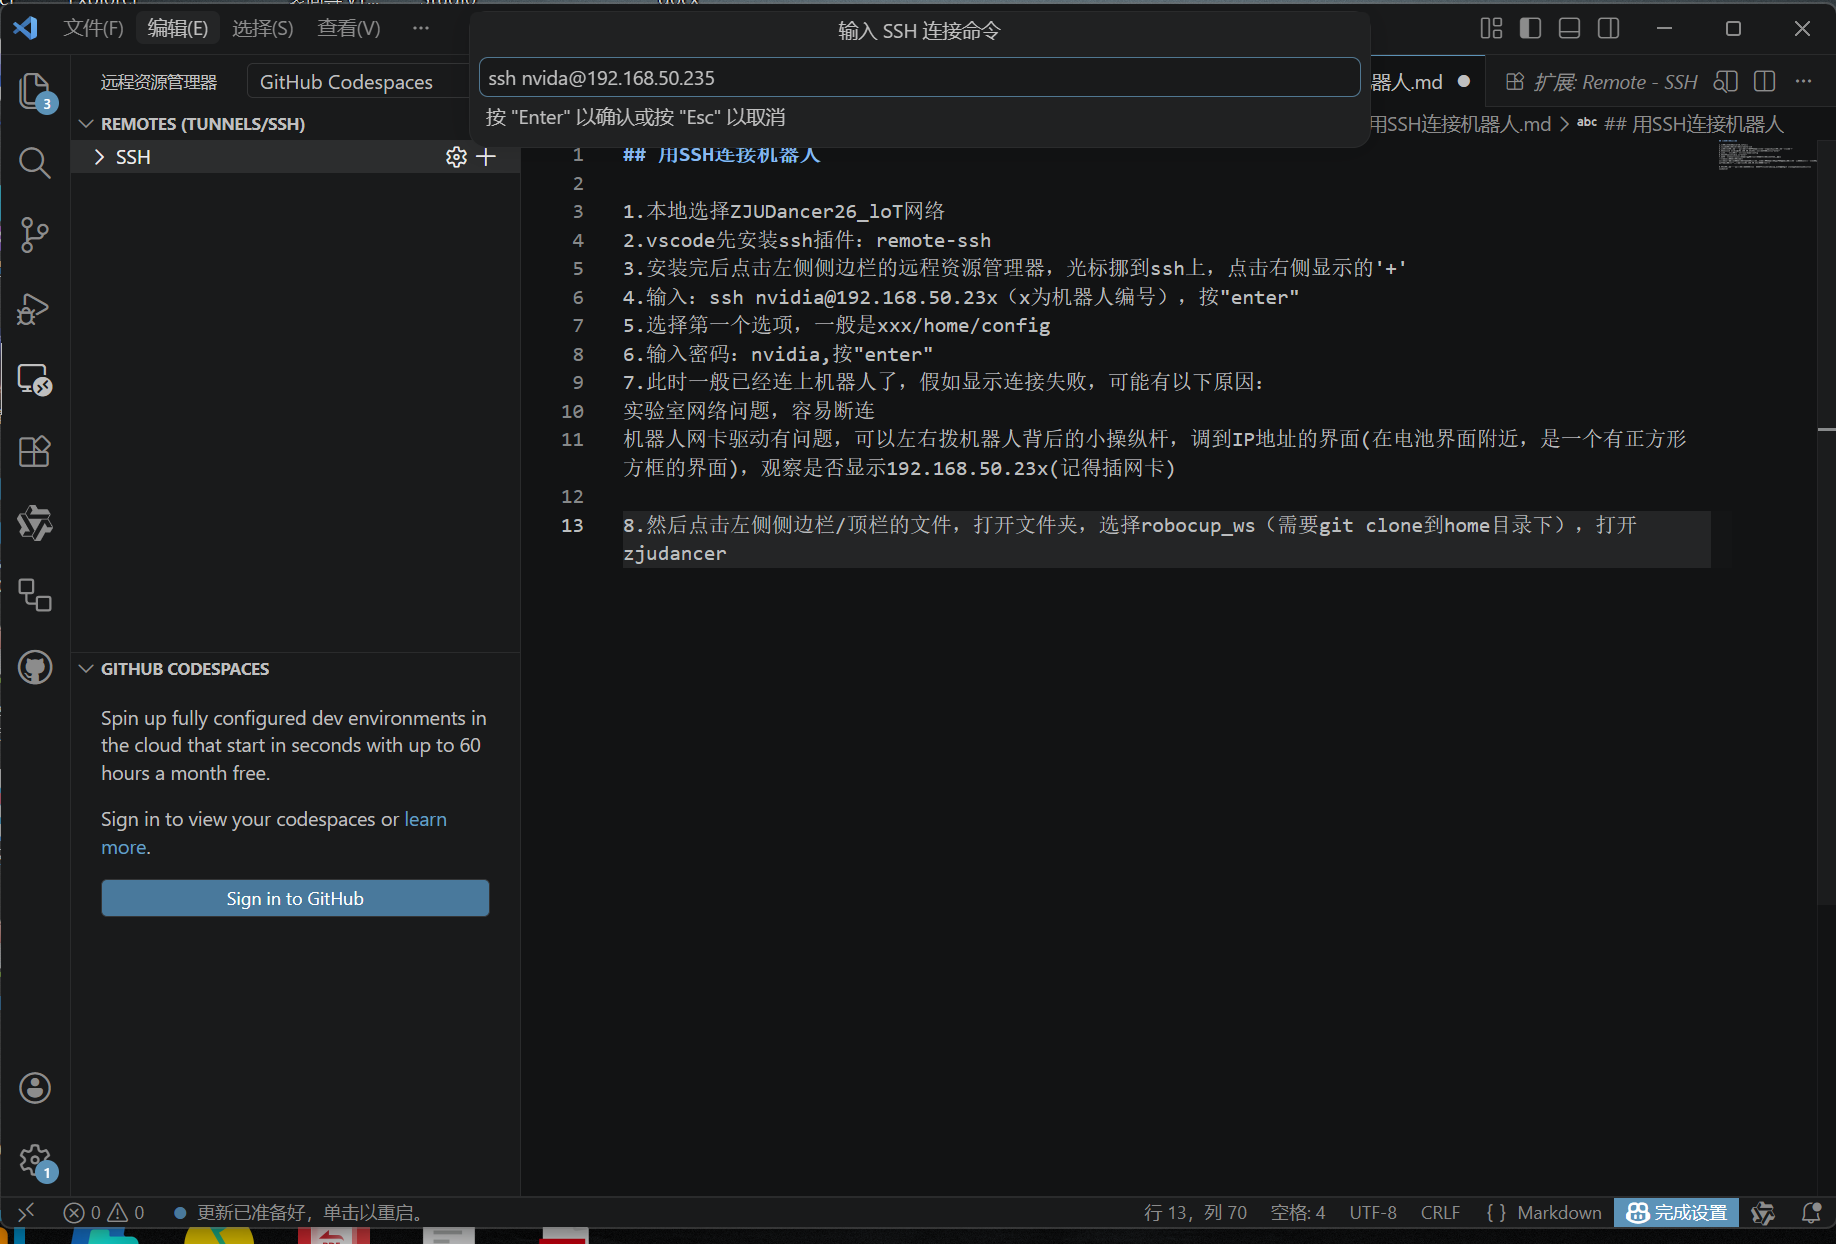1836x1244 pixels.
Task: Click errors and warnings count in status bar
Action: click(104, 1212)
